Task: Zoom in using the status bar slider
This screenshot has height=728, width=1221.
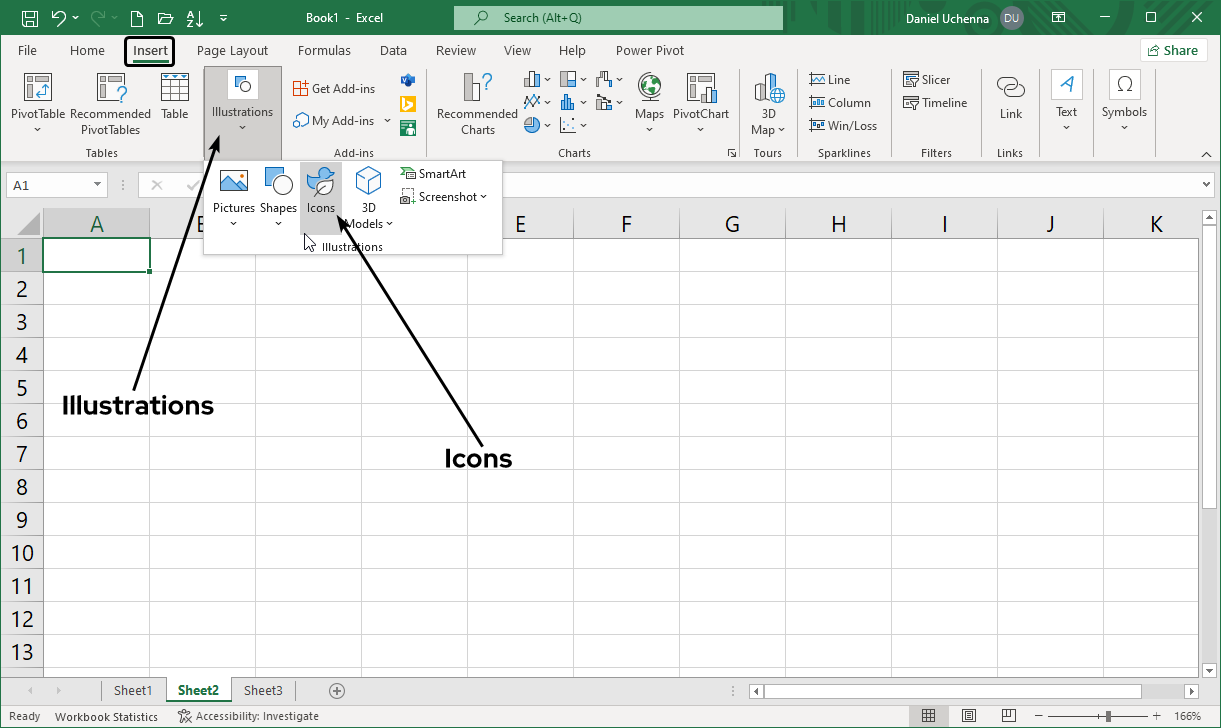Action: 1155,716
